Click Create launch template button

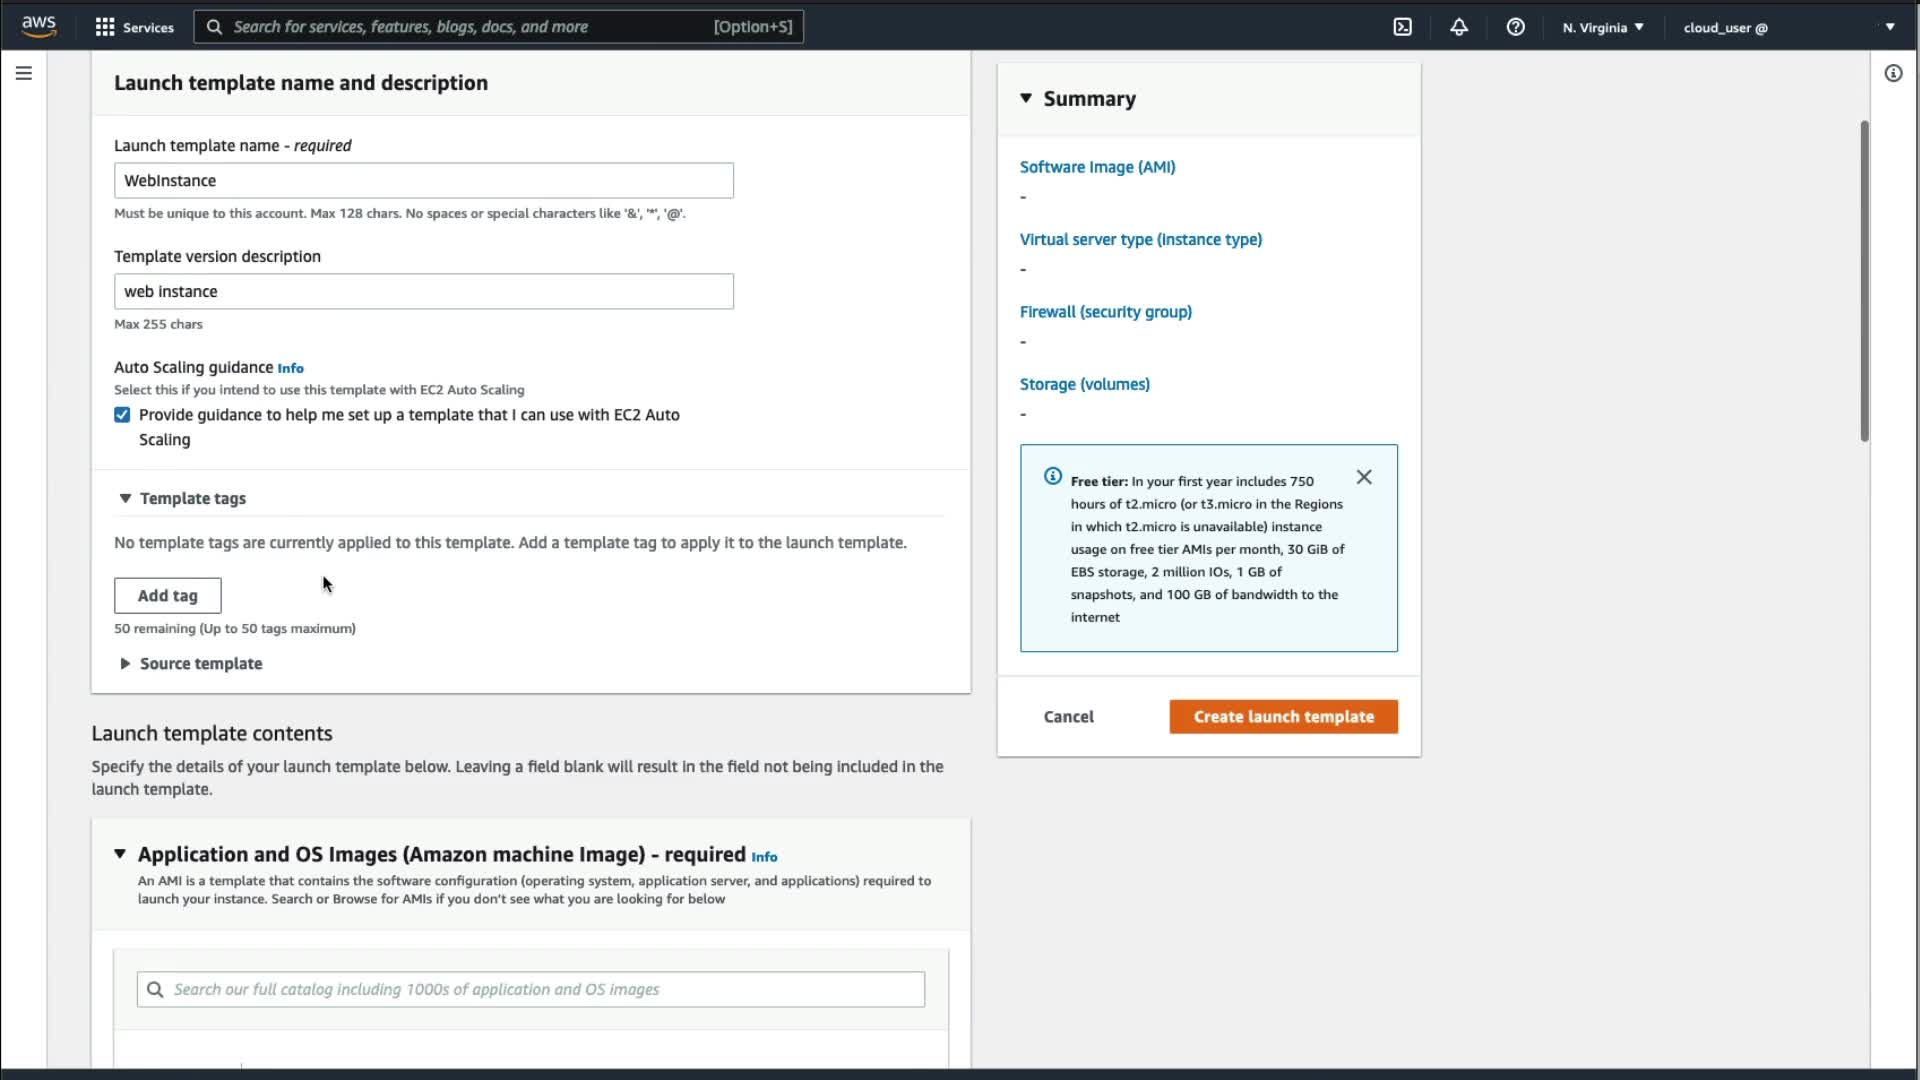pyautogui.click(x=1283, y=717)
